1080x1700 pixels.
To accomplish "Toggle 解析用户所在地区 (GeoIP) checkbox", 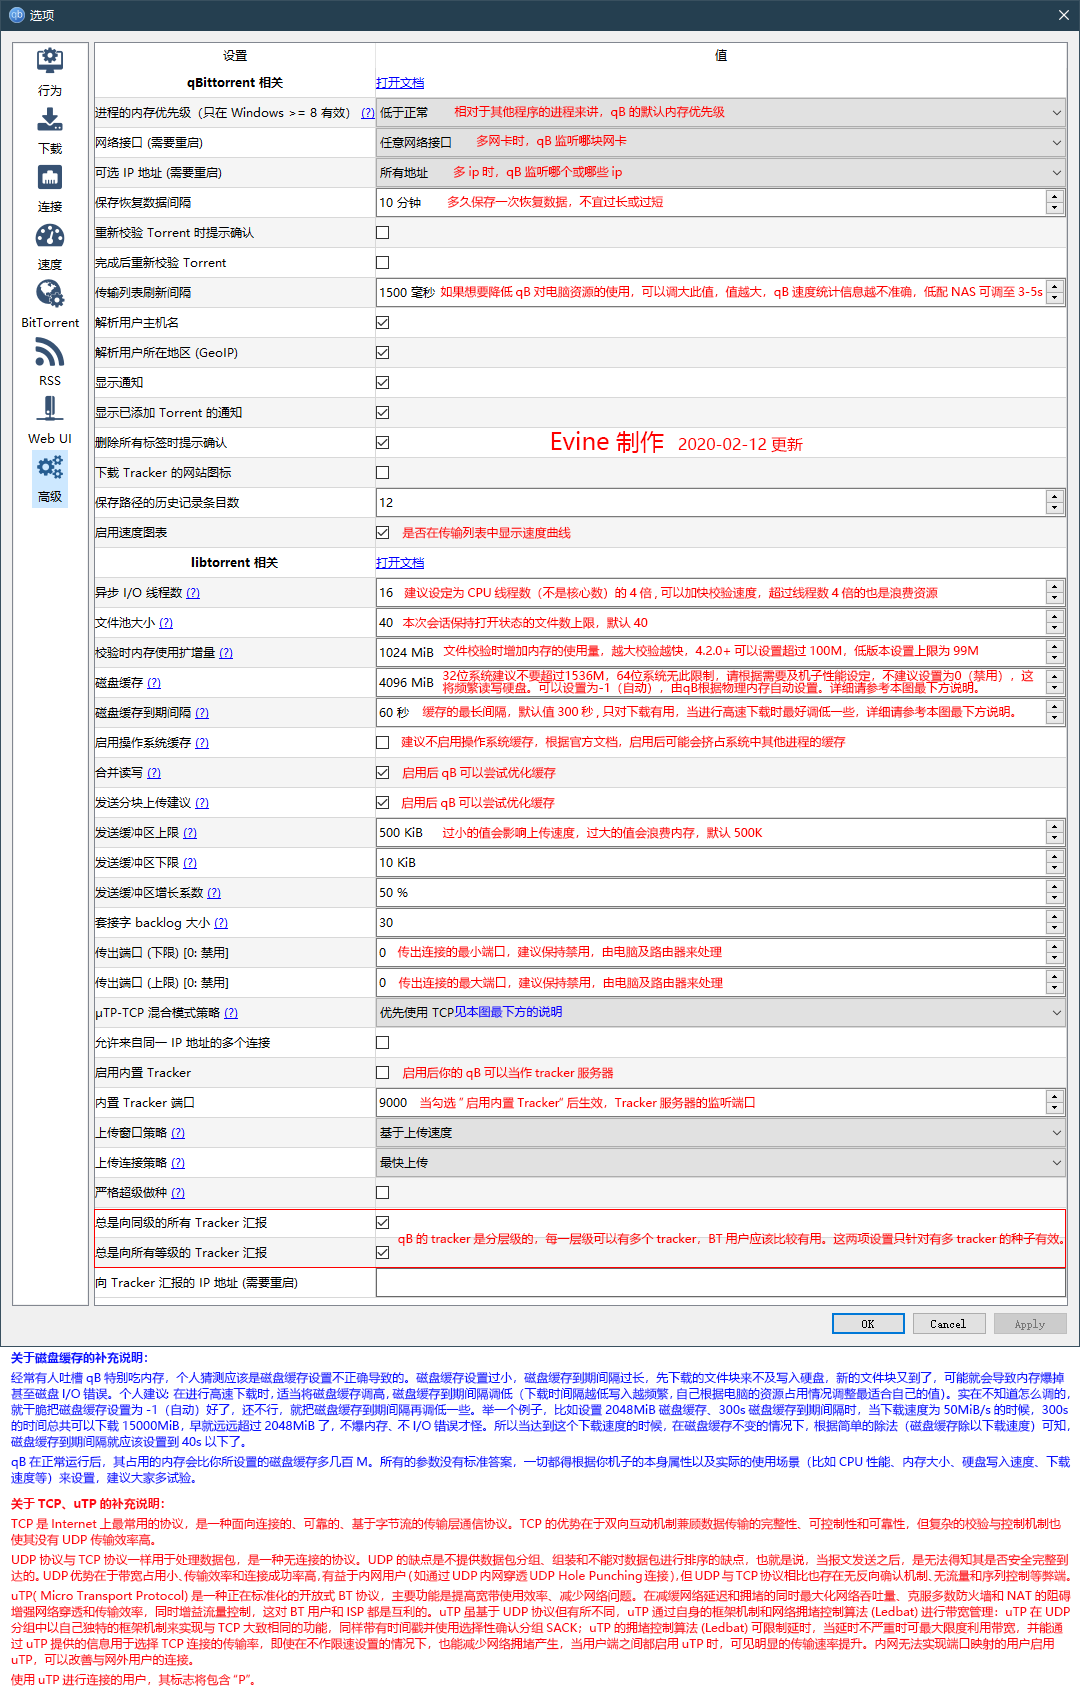I will pos(382,352).
